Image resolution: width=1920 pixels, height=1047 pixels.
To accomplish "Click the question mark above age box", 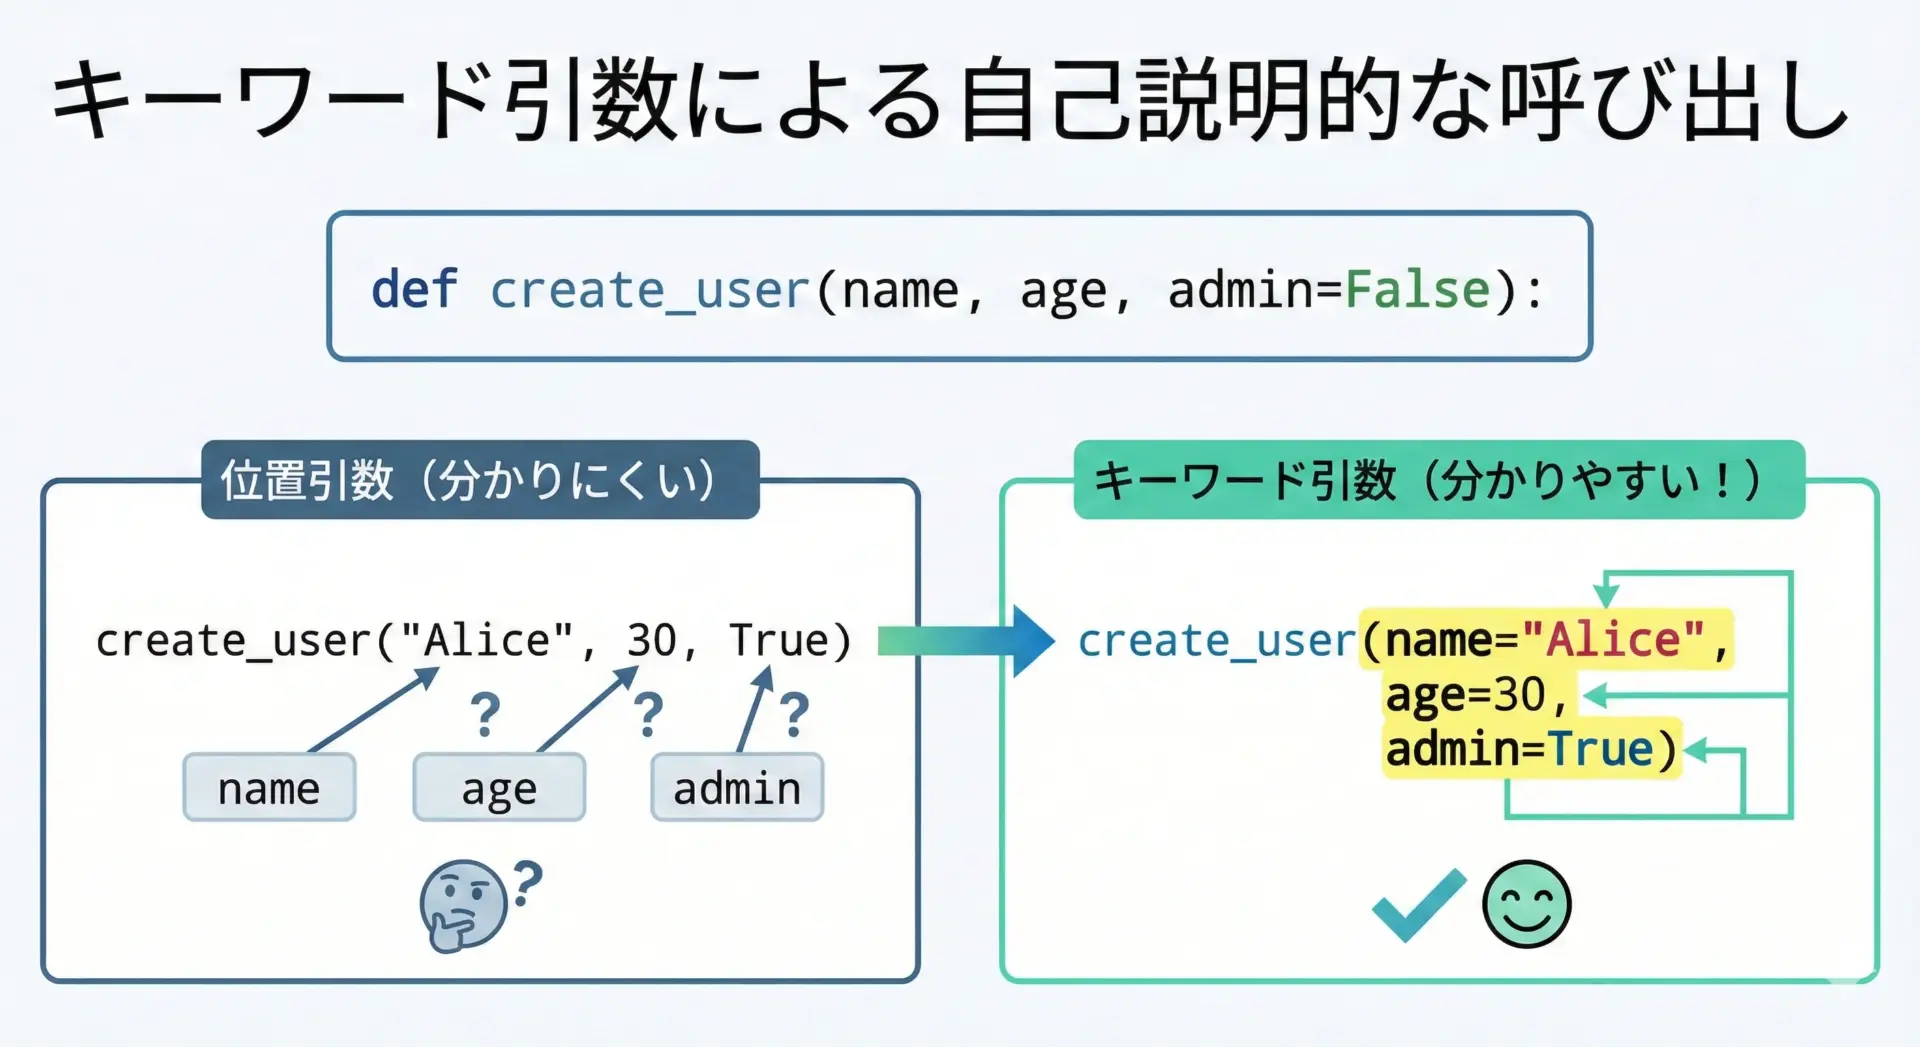I will coord(486,714).
